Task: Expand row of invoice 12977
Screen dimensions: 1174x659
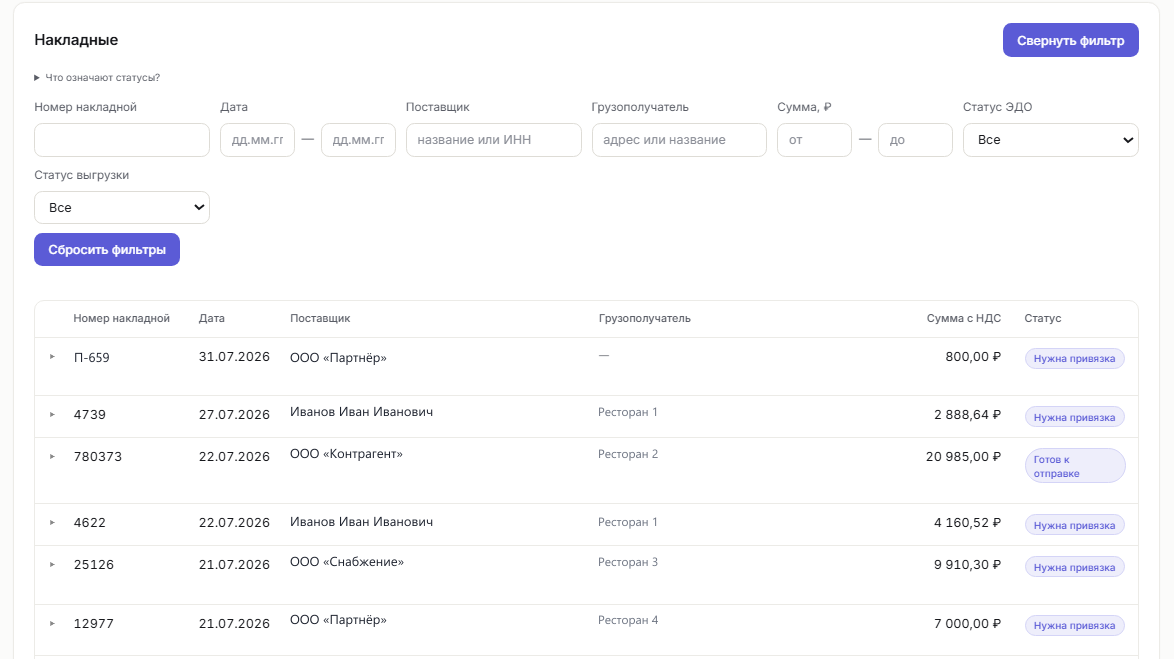Action: 52,623
